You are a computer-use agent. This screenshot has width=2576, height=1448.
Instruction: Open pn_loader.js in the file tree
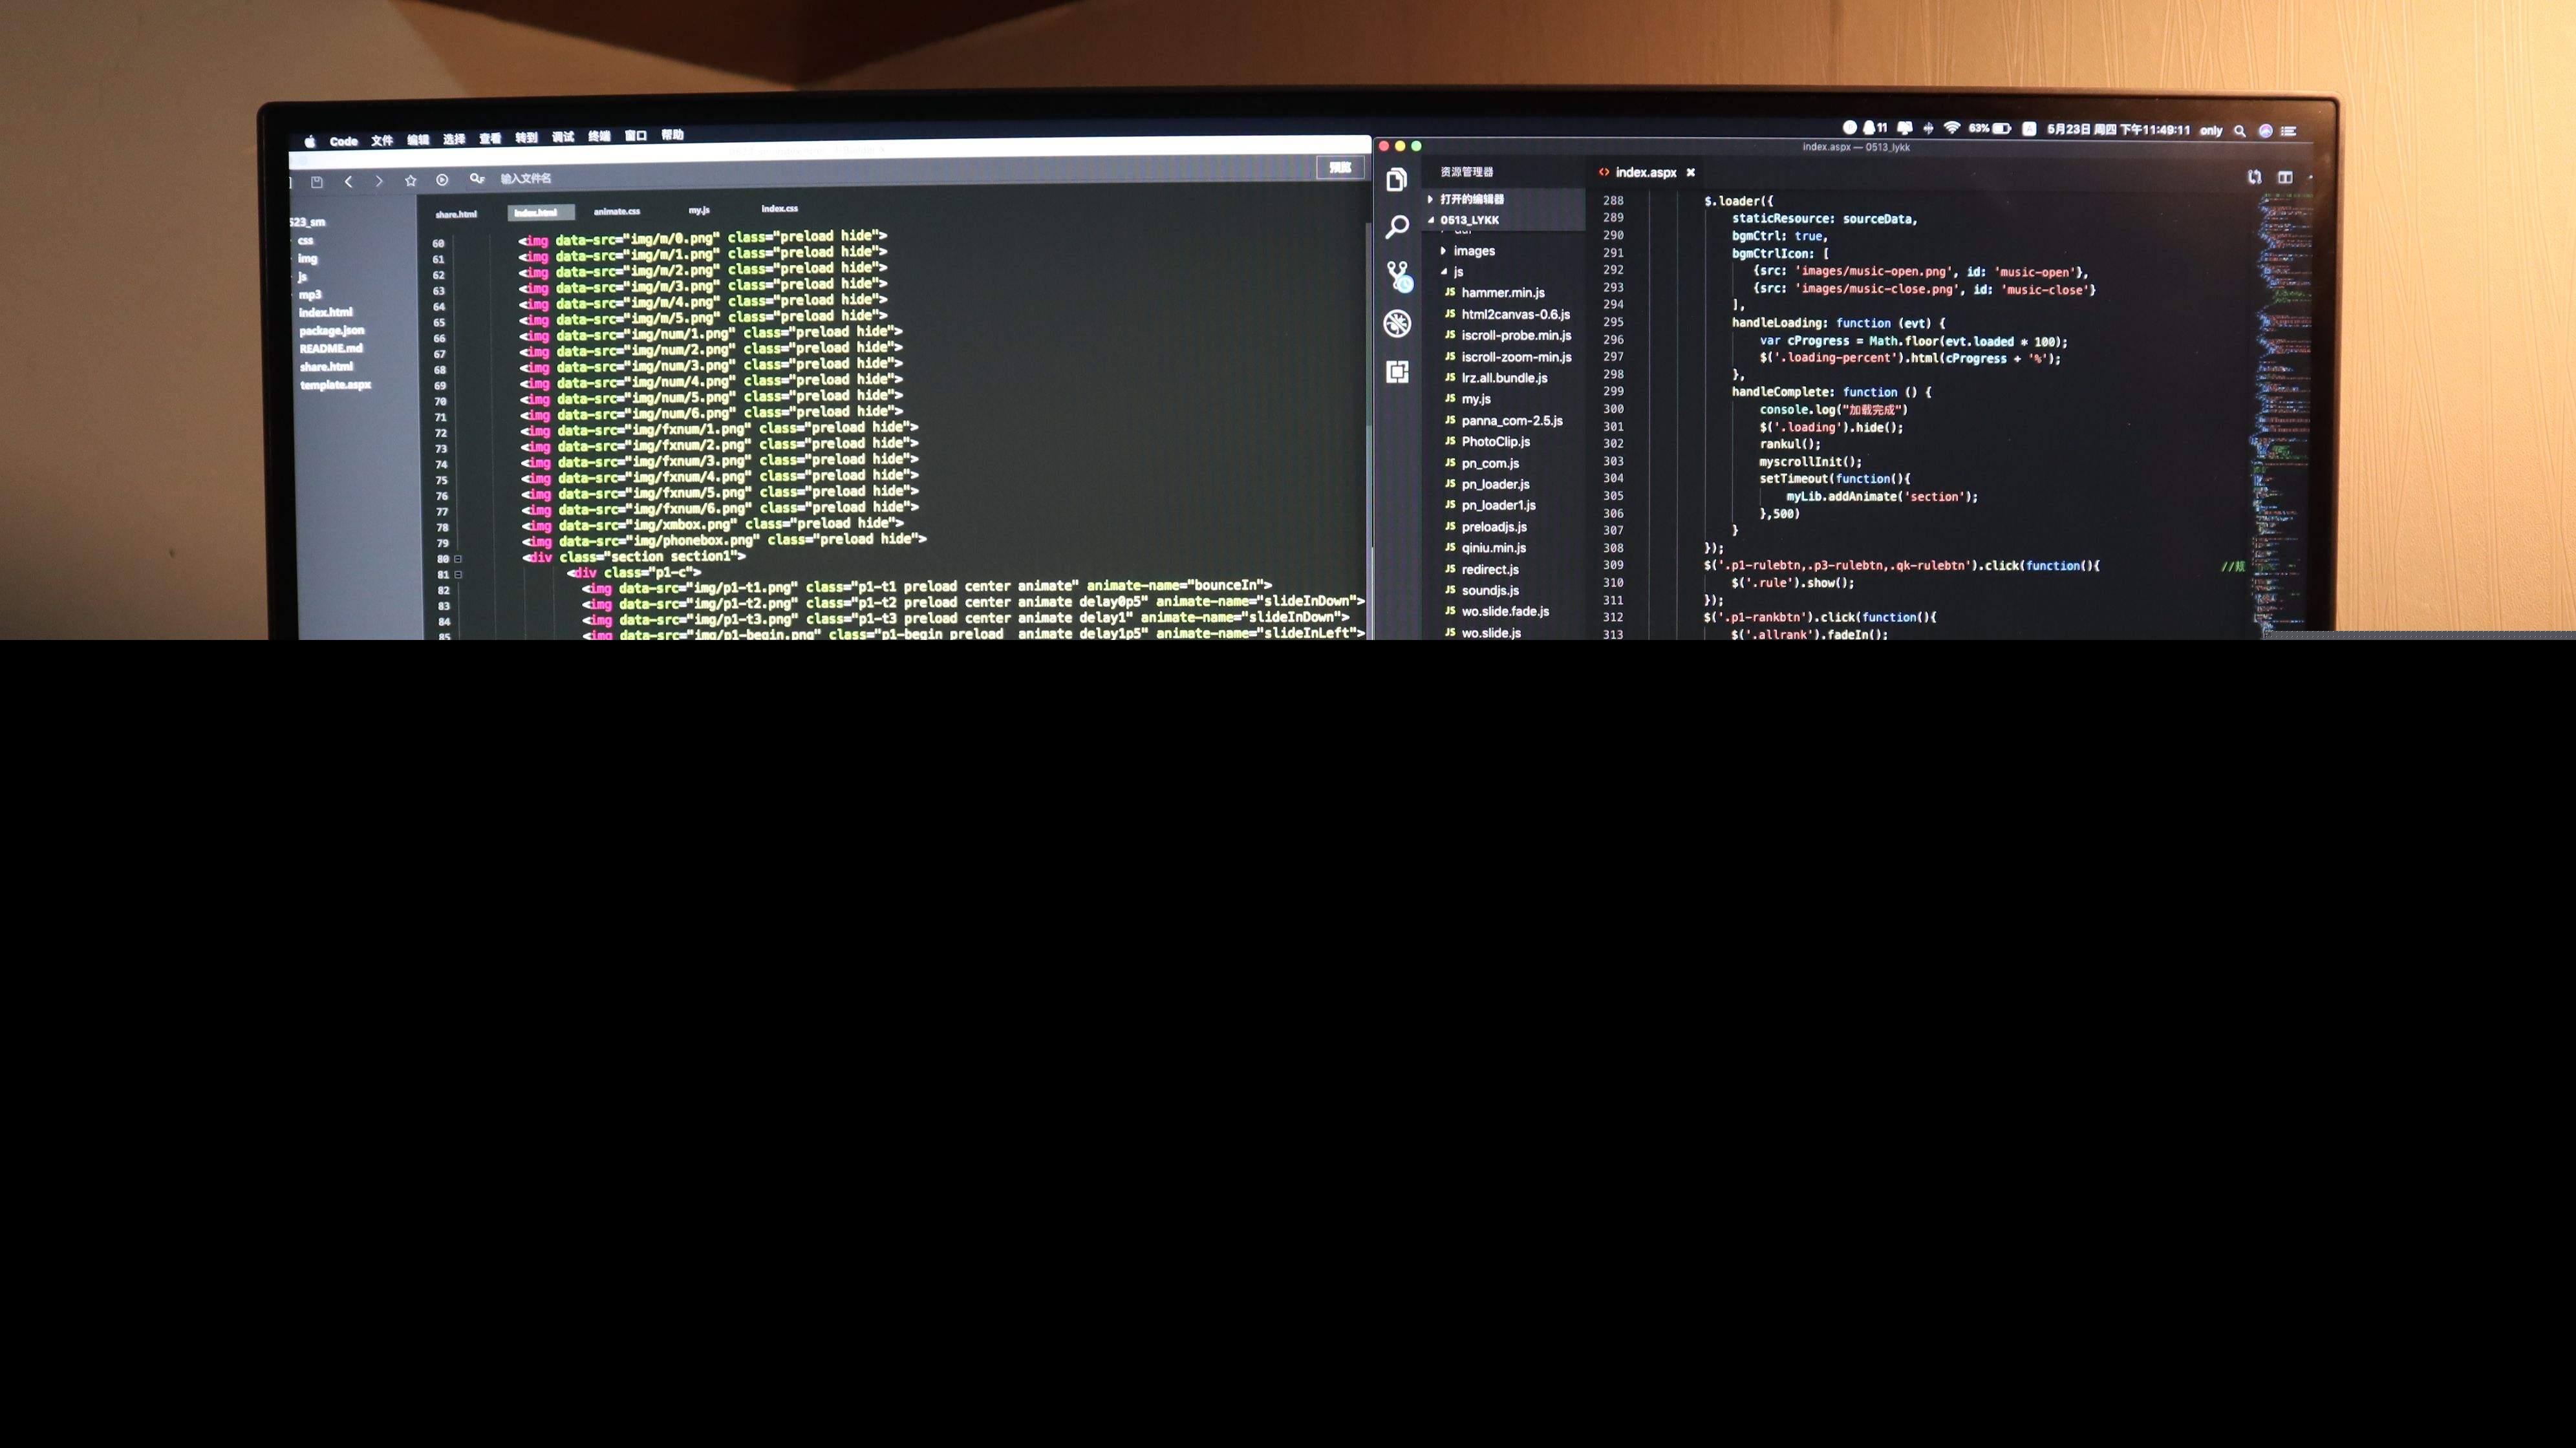pos(1495,484)
